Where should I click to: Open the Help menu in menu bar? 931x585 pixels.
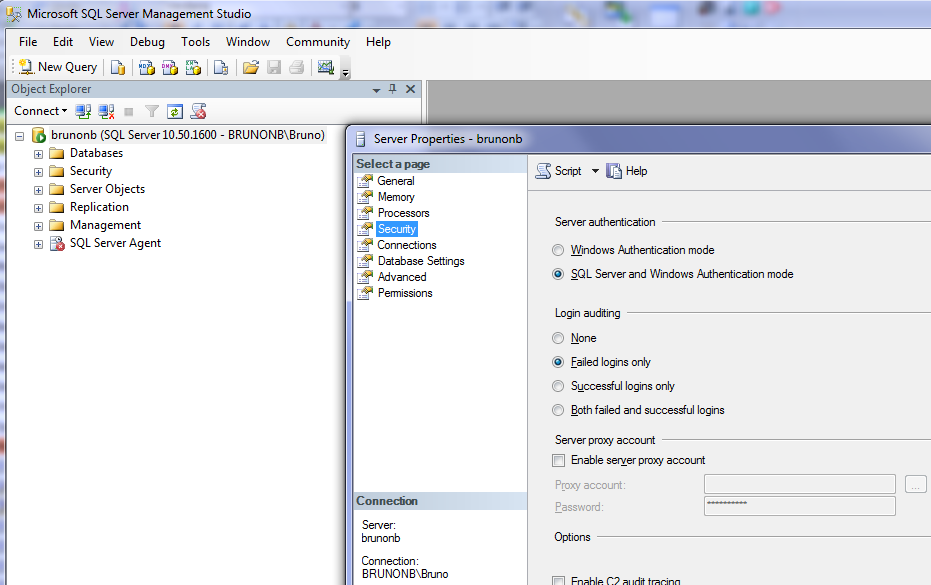[378, 42]
